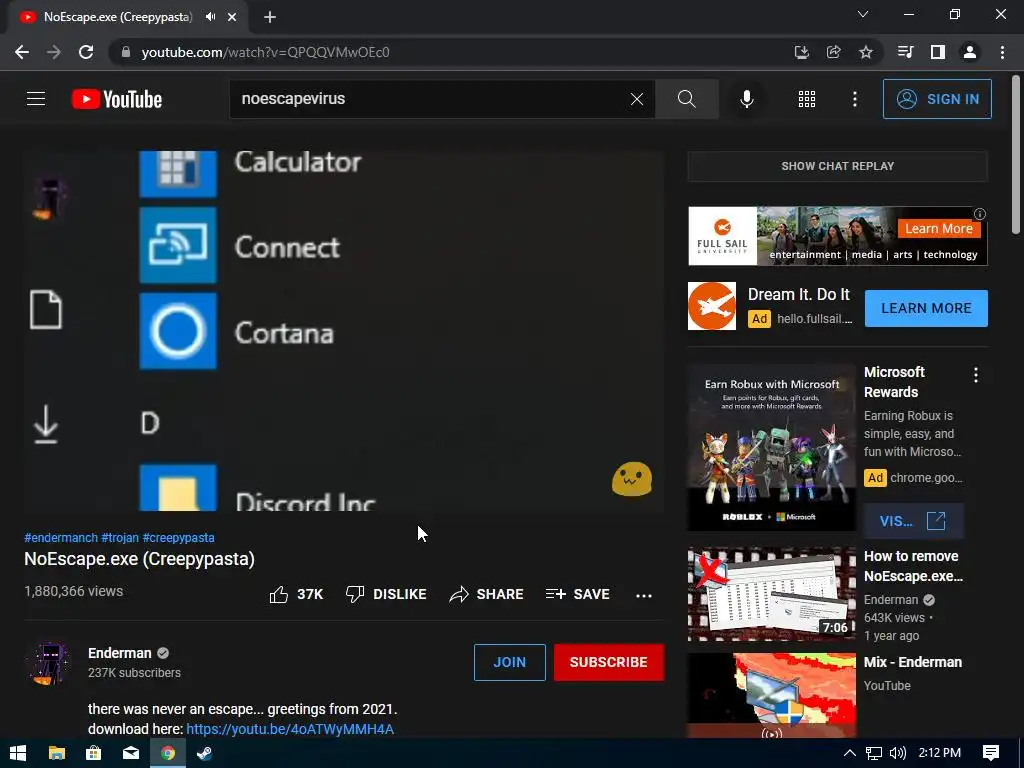Viewport: 1024px width, 768px height.
Task: Open the Enderman channel name link
Action: (120, 653)
